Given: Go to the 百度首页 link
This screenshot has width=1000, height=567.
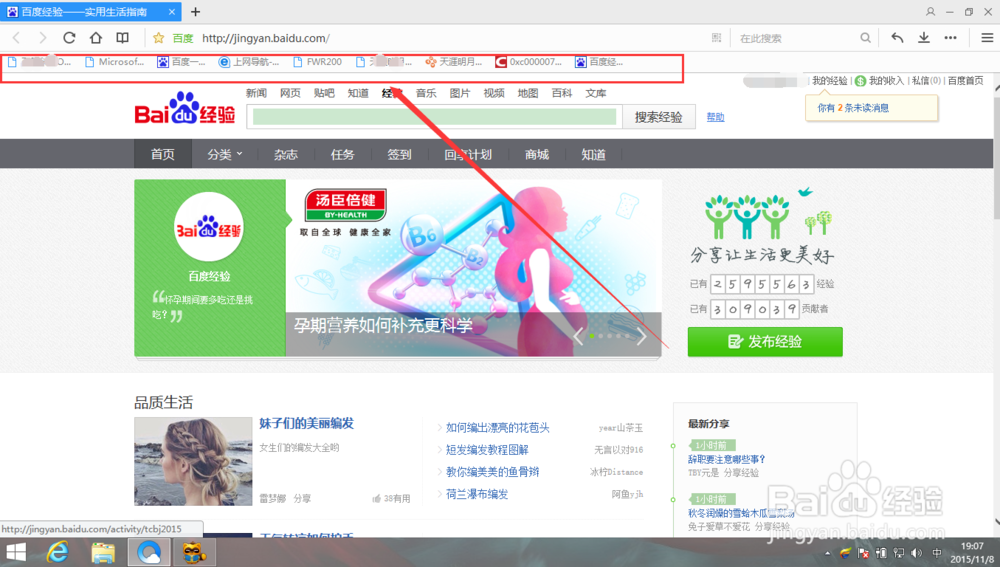Looking at the screenshot, I should click(966, 80).
